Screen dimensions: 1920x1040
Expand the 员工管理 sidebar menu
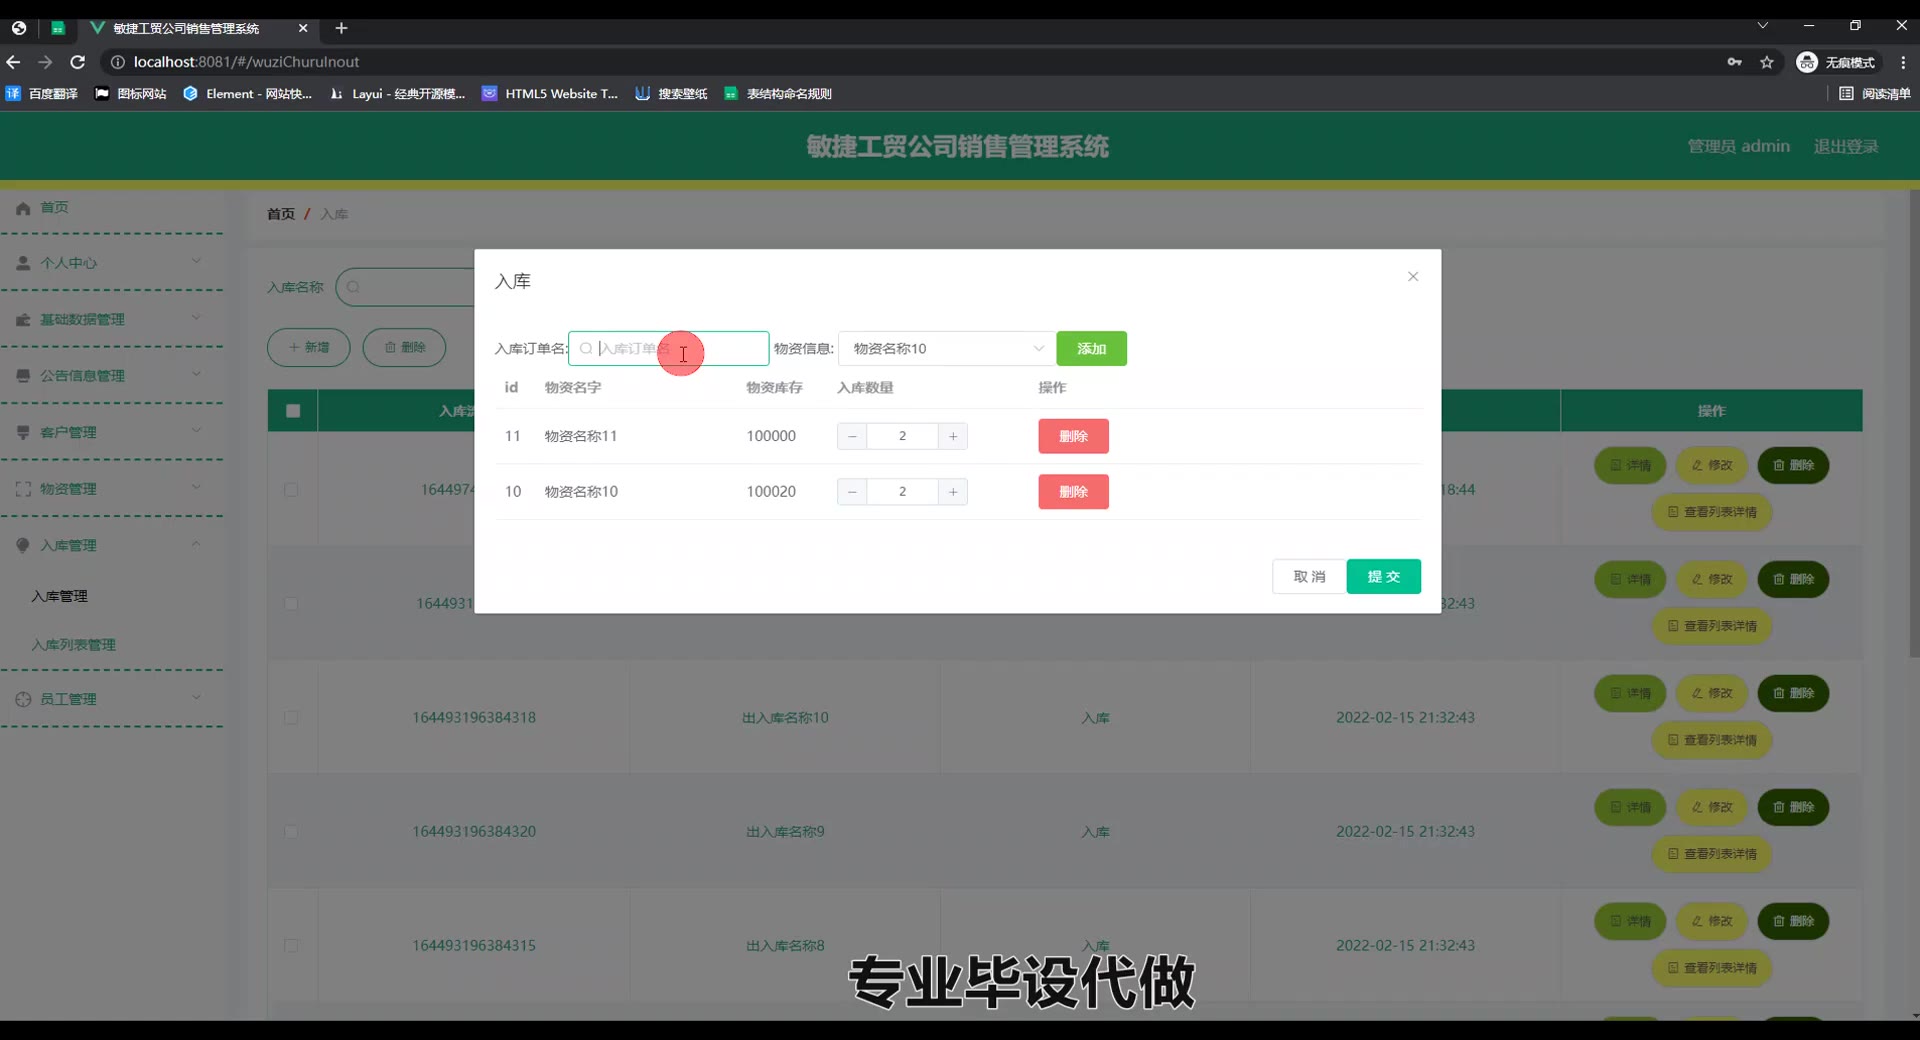coord(111,699)
